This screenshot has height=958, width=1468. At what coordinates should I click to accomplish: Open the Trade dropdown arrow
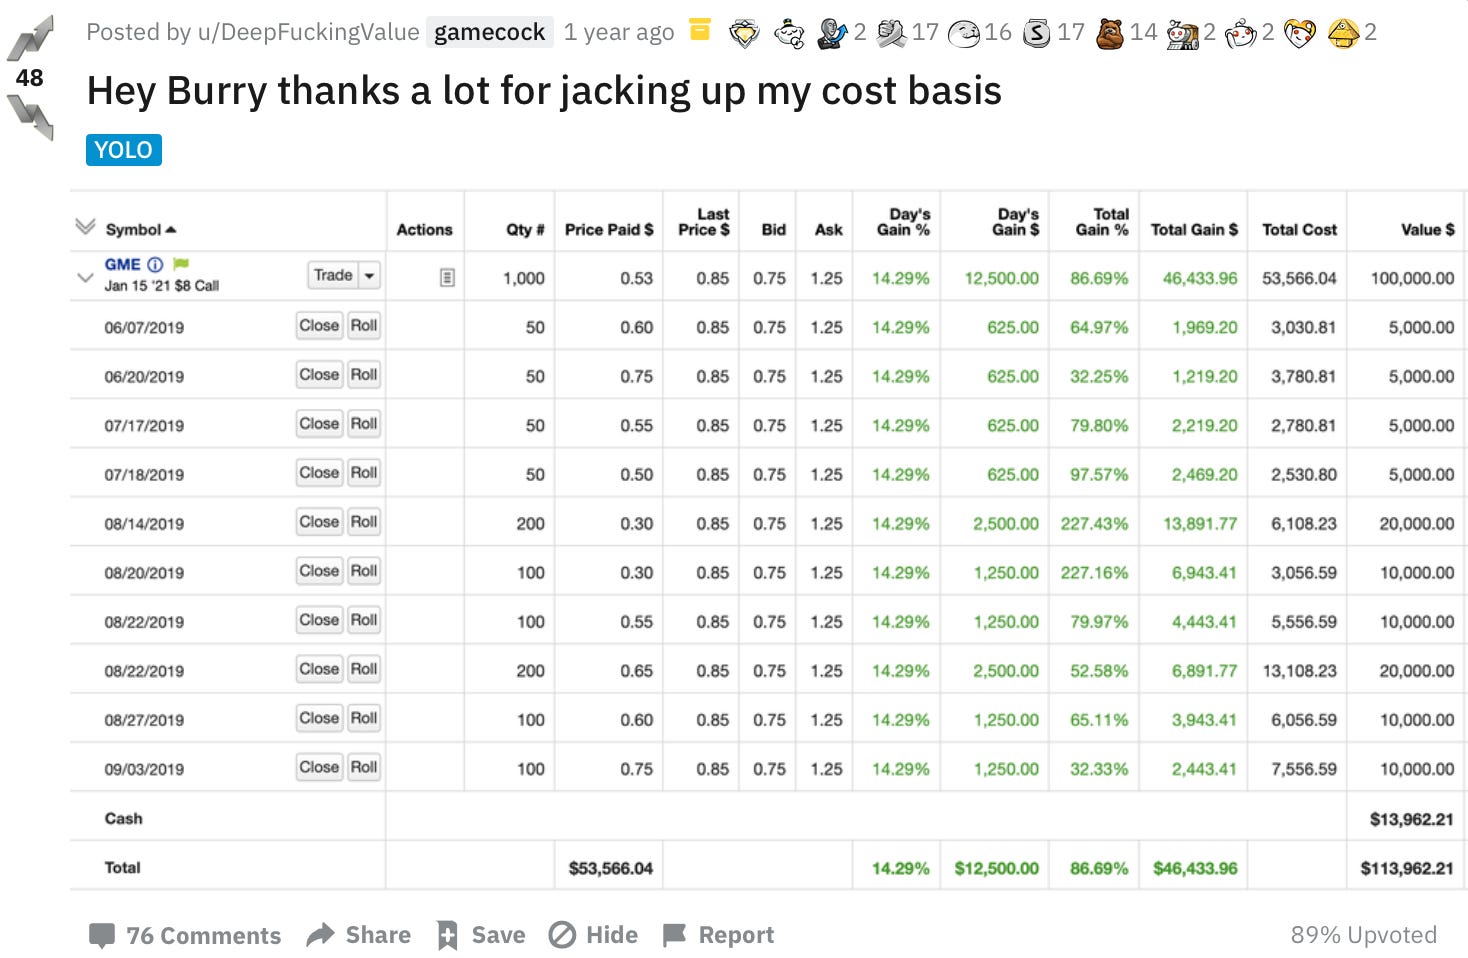pyautogui.click(x=369, y=275)
